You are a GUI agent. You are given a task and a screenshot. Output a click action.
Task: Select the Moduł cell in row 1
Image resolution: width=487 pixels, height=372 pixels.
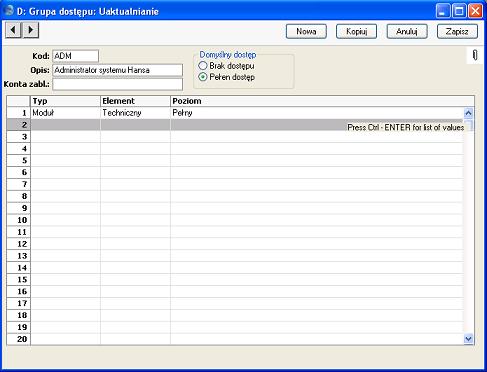(x=65, y=113)
